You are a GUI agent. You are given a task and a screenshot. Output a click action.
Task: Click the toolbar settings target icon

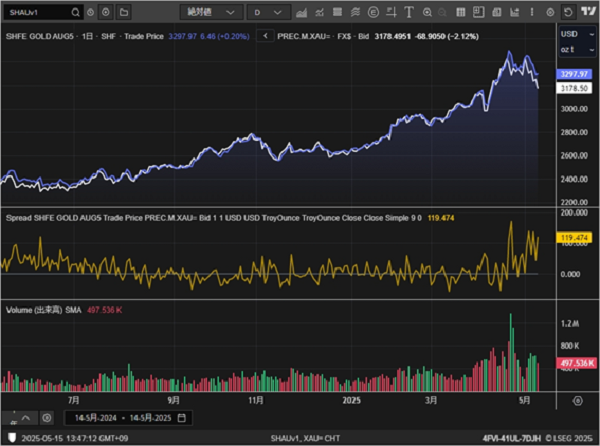pos(550,13)
